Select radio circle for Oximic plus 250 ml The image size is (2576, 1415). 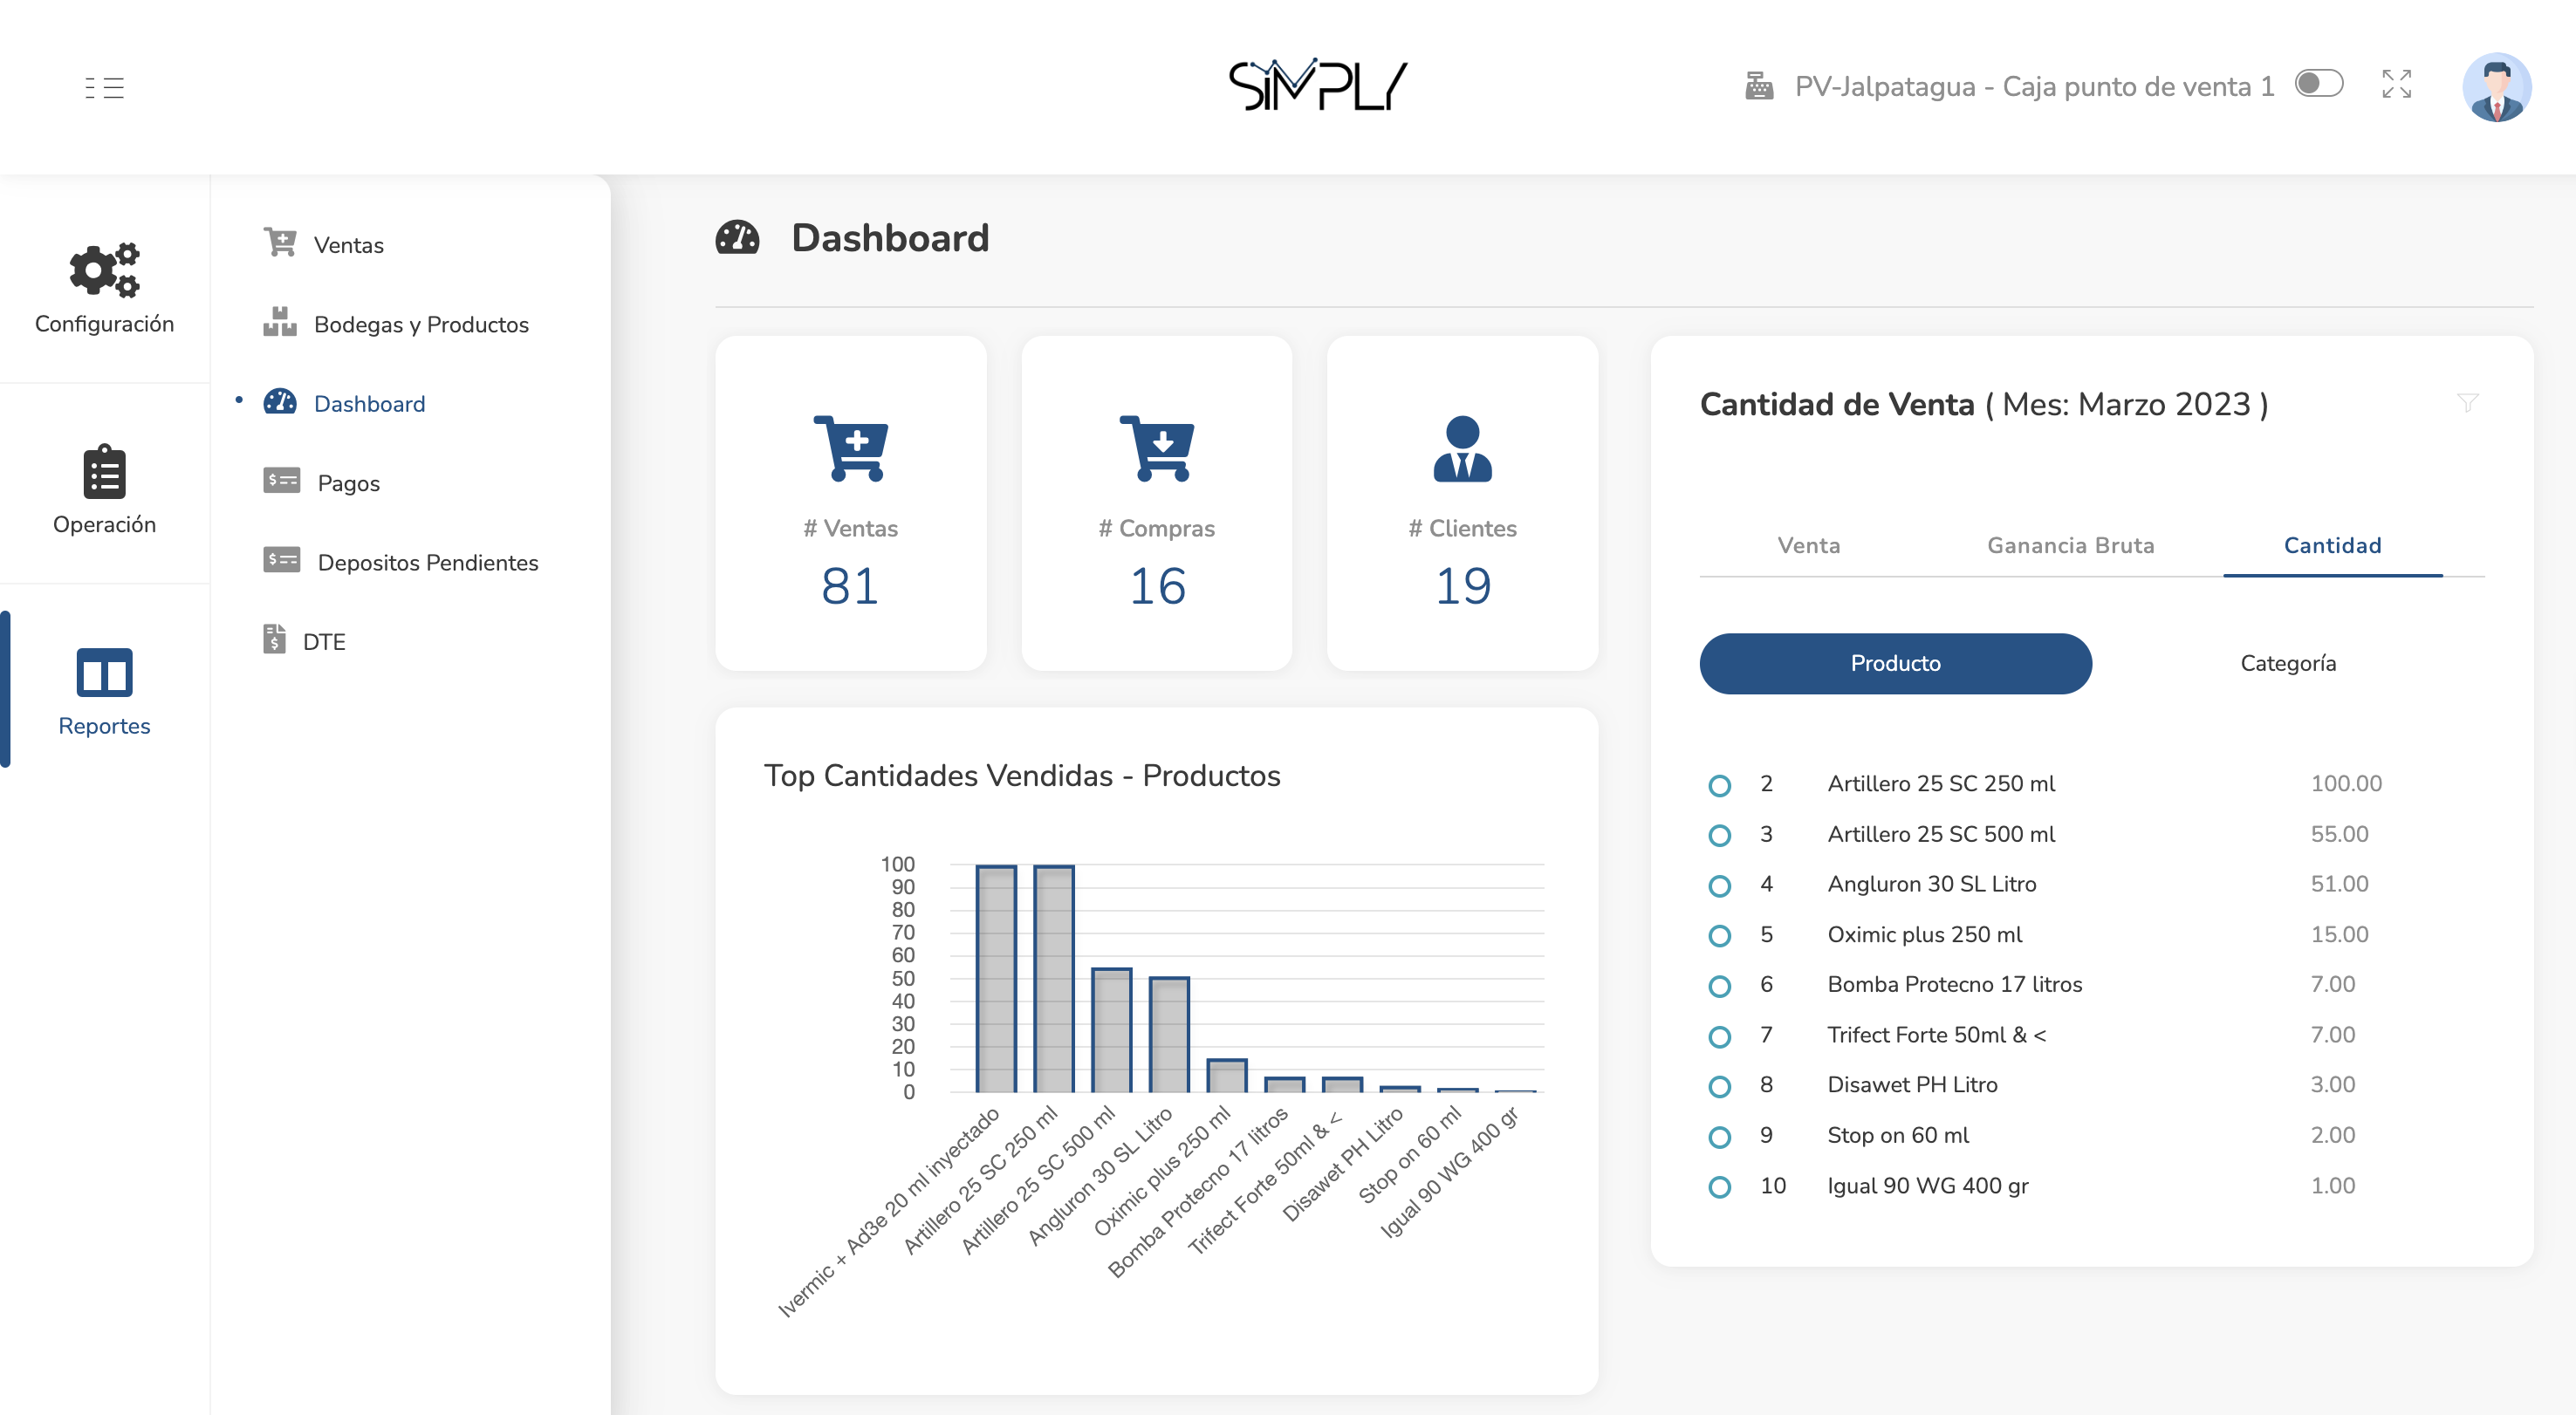(x=1719, y=936)
